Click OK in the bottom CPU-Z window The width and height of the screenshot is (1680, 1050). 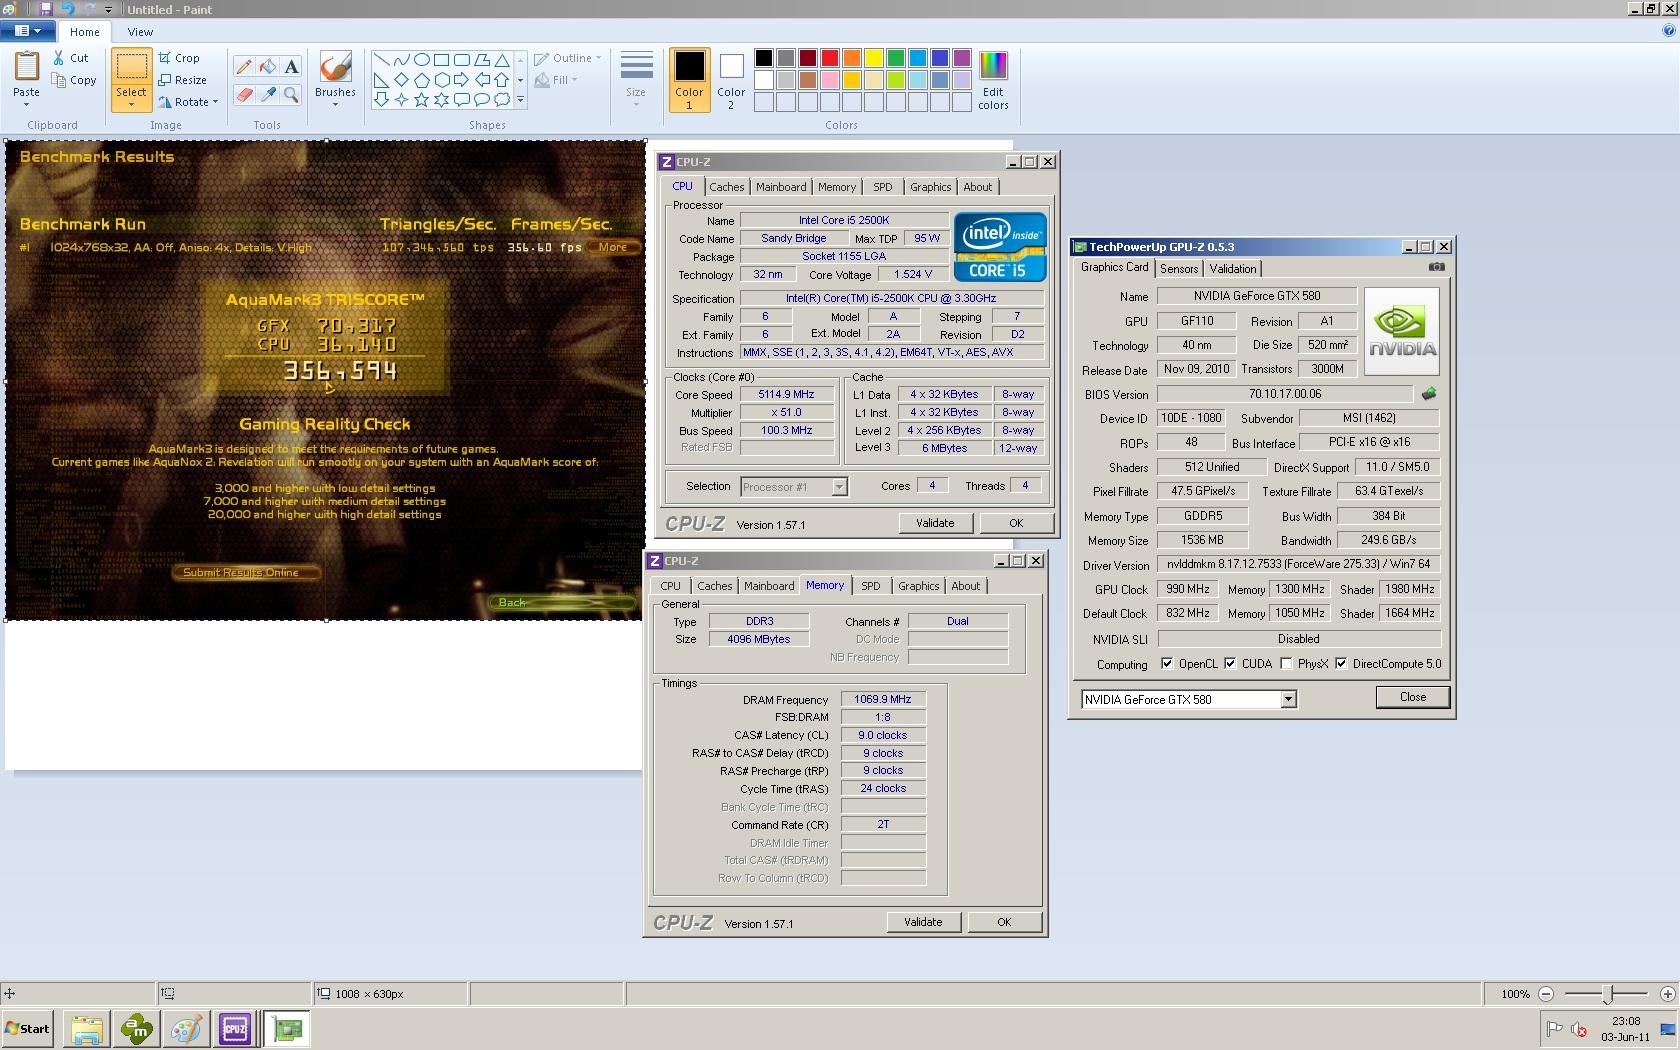[1004, 922]
